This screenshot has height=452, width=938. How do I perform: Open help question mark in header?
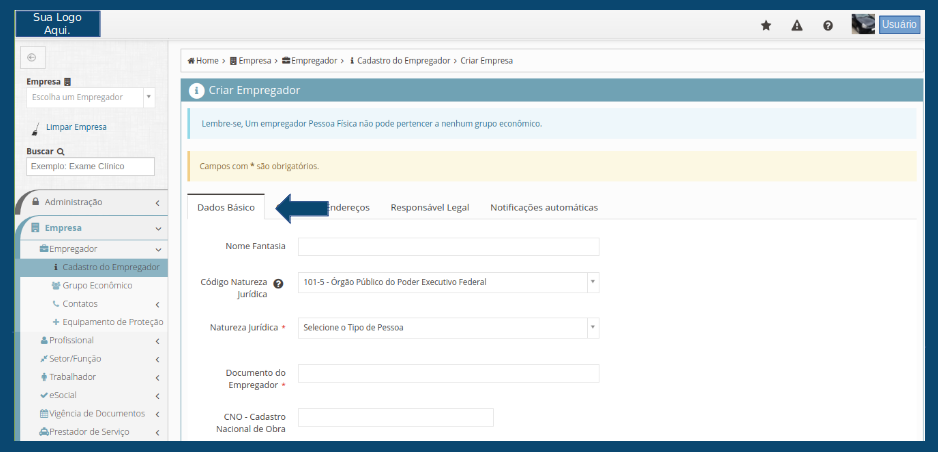pos(828,26)
